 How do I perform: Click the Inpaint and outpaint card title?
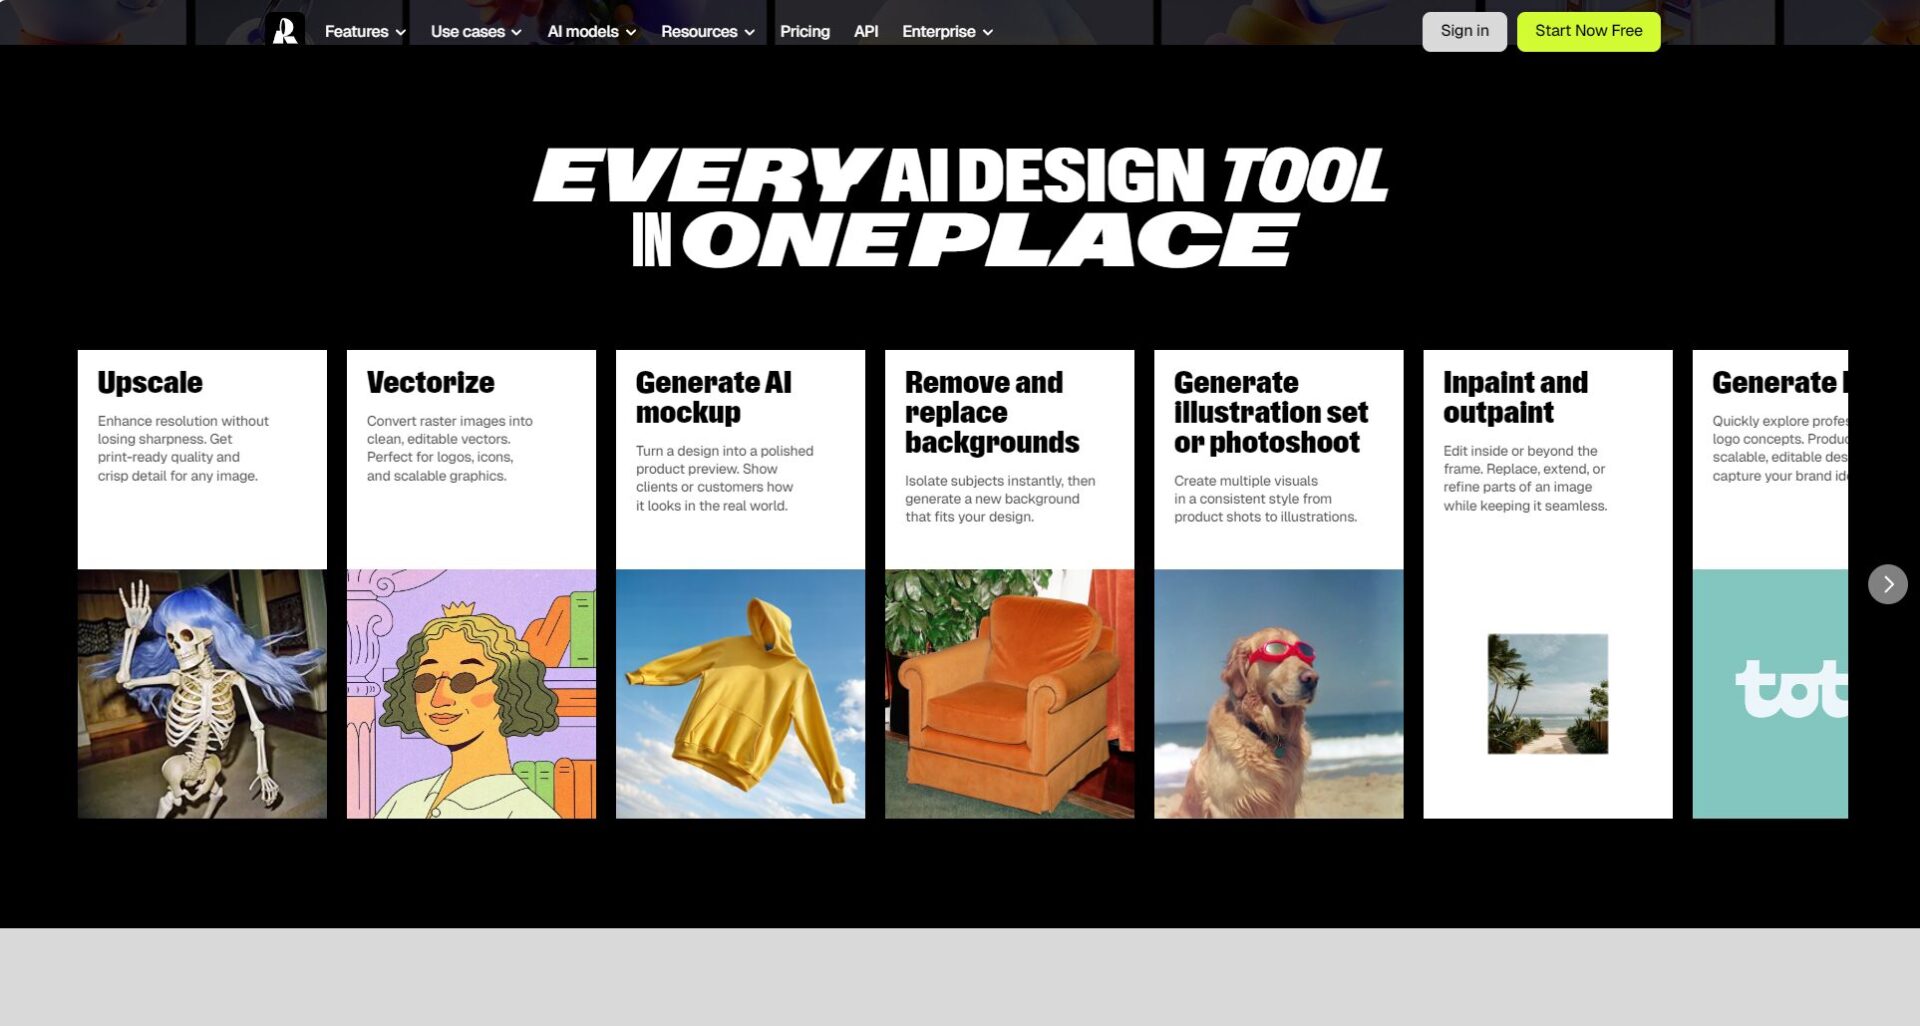1514,397
